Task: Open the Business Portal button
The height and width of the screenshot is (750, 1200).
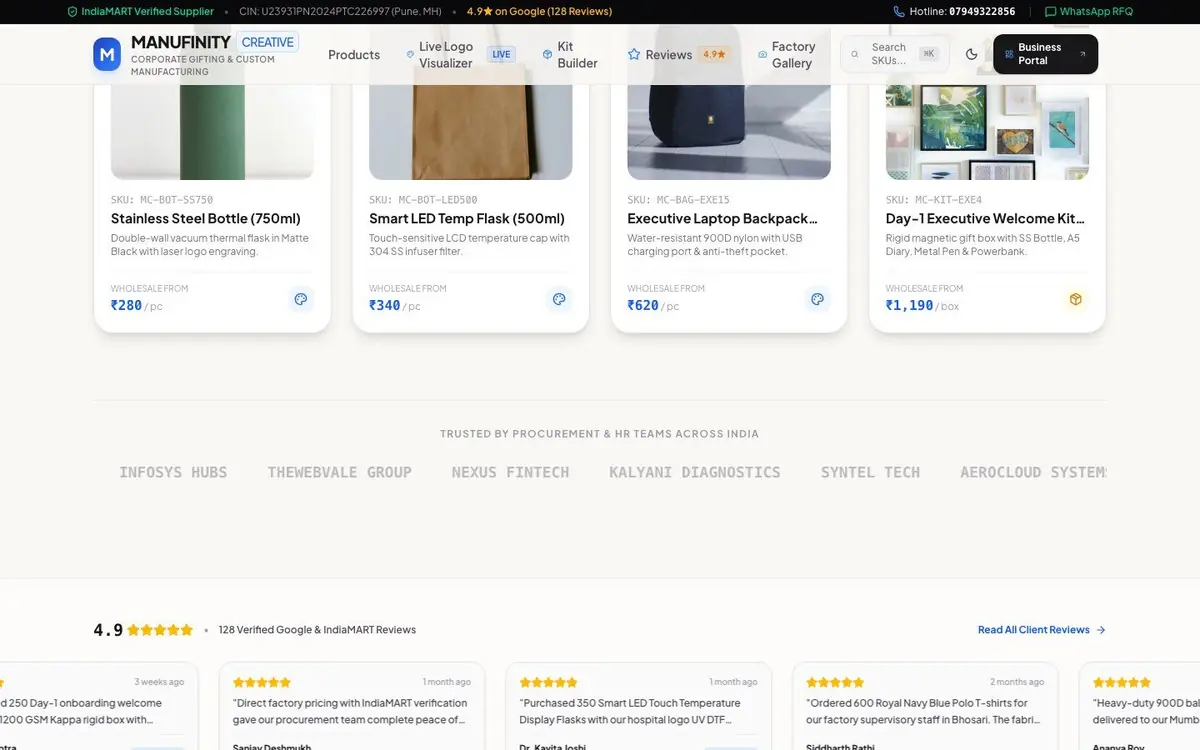Action: pyautogui.click(x=1045, y=54)
